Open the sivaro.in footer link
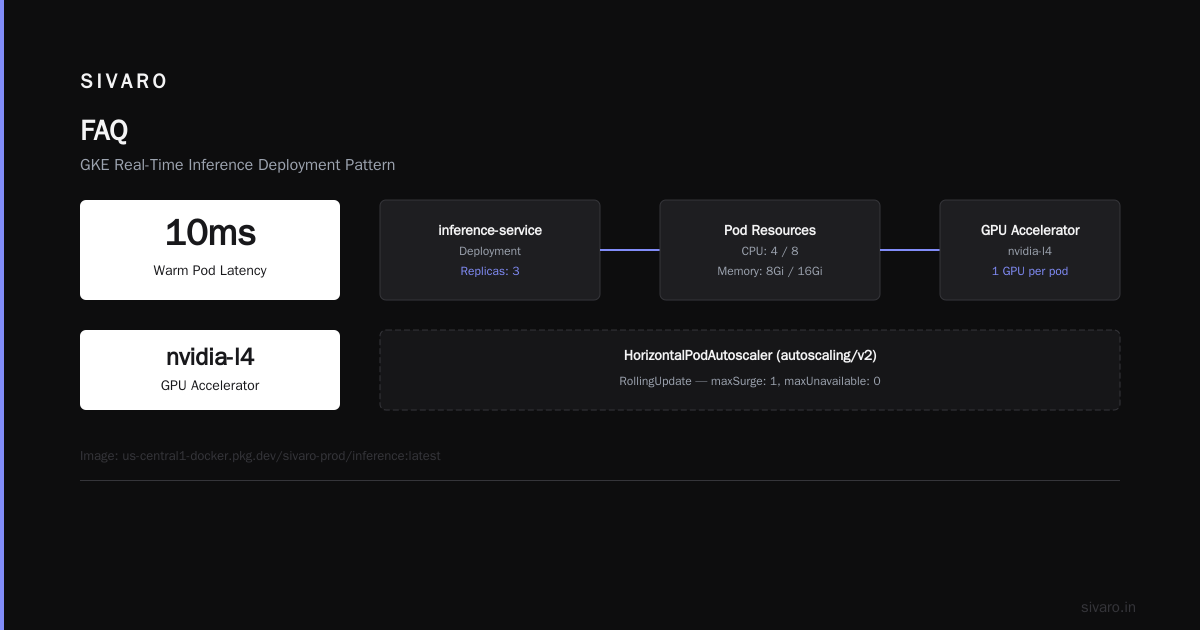Image resolution: width=1200 pixels, height=630 pixels. (x=1109, y=607)
